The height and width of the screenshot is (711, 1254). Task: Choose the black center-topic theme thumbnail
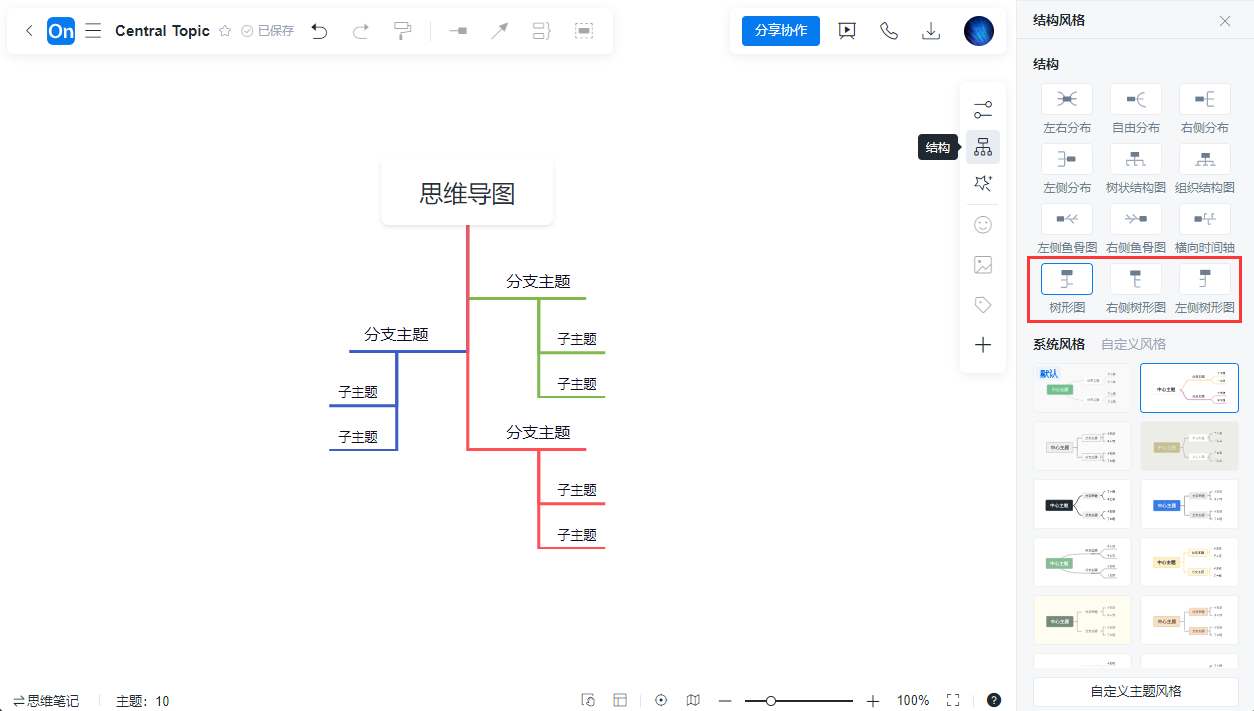coord(1082,504)
